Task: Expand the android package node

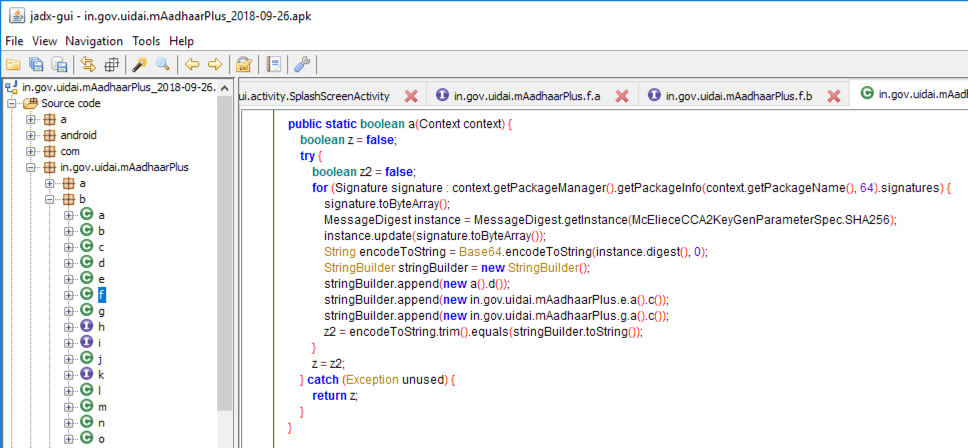Action: pyautogui.click(x=31, y=135)
